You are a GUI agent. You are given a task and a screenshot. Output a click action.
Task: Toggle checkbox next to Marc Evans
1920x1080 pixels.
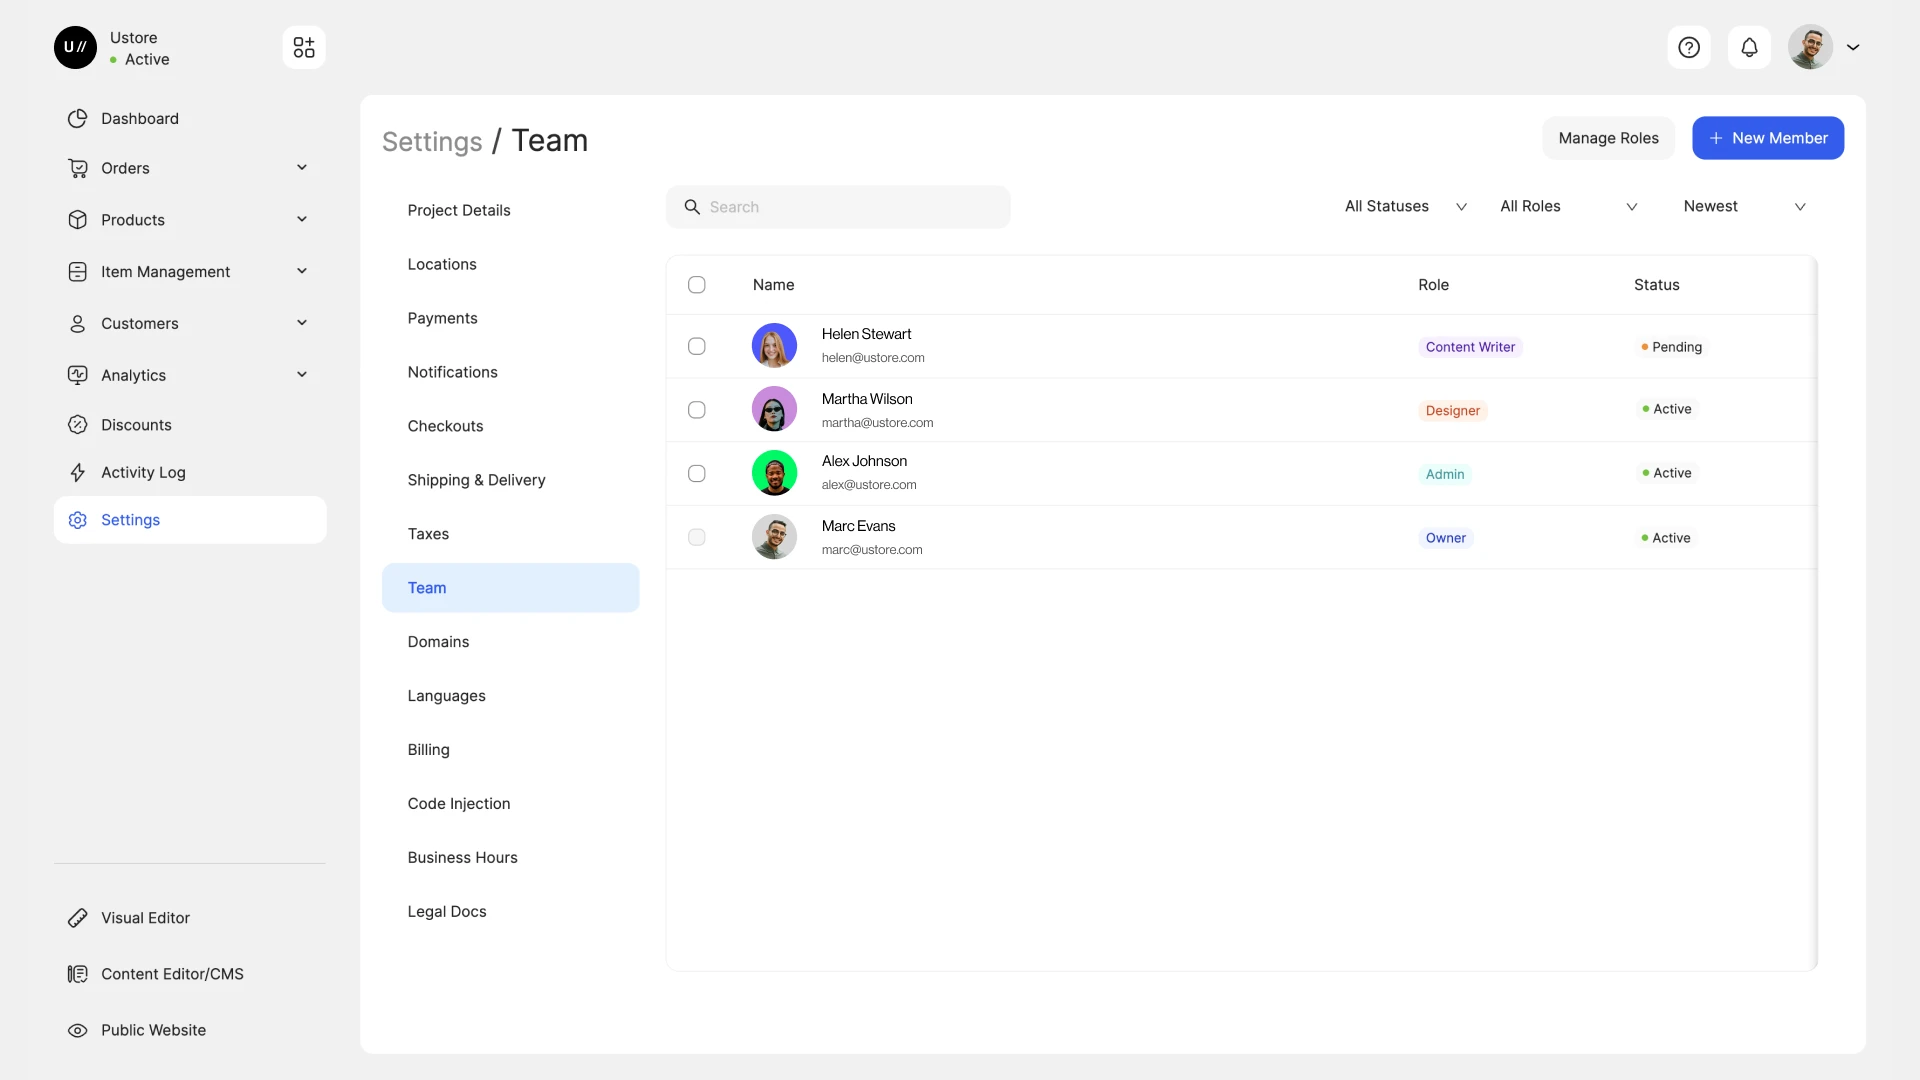[696, 537]
